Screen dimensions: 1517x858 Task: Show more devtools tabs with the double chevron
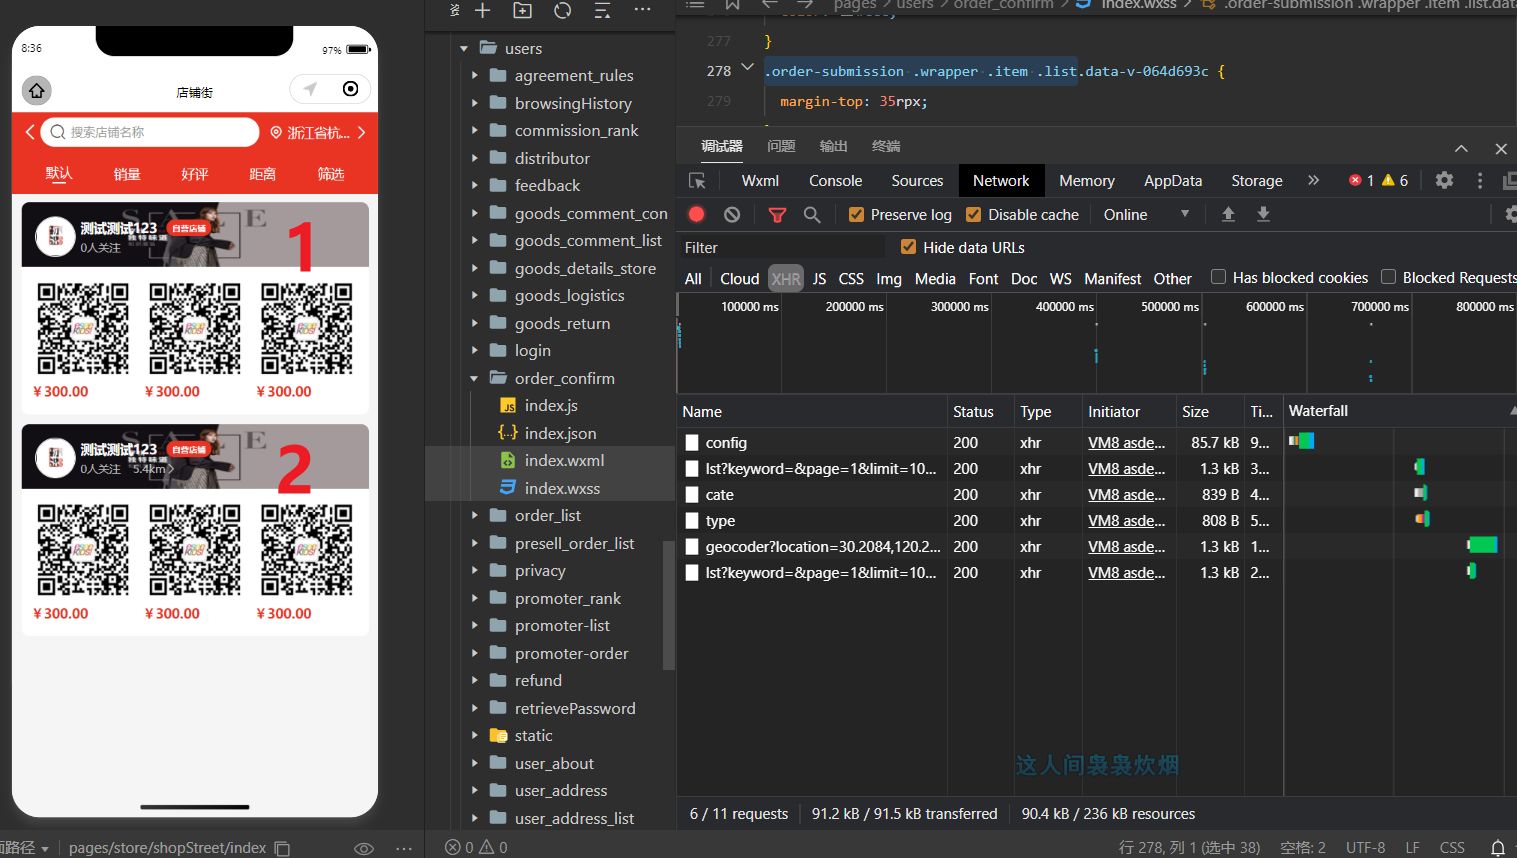click(1313, 180)
